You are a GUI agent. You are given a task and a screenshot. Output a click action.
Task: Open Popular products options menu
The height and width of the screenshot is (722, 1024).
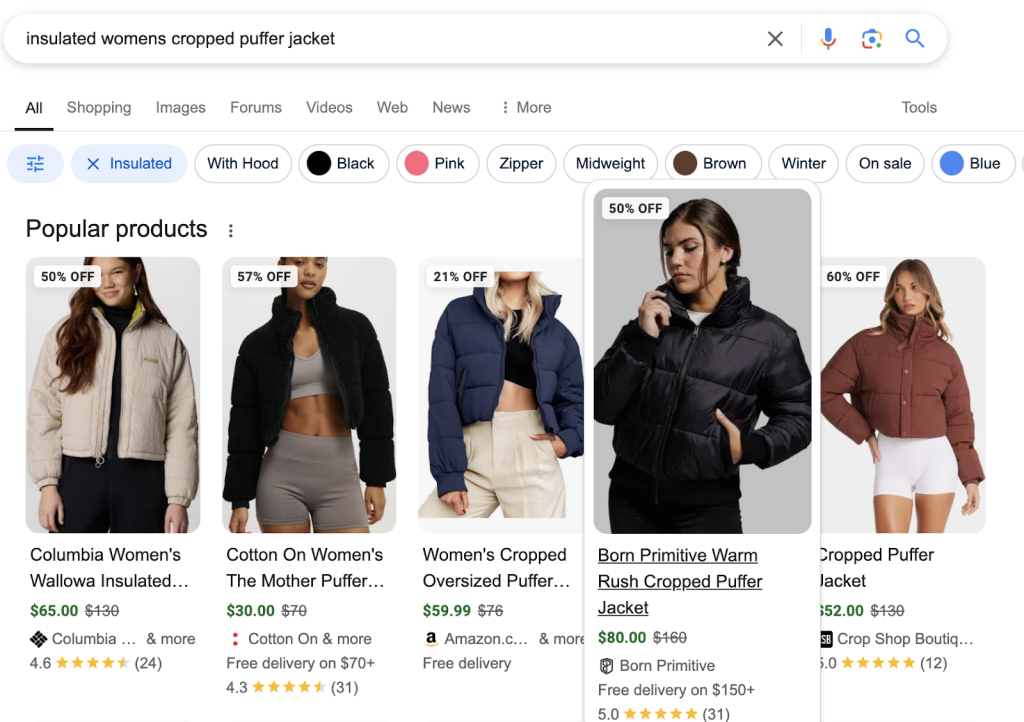(231, 231)
